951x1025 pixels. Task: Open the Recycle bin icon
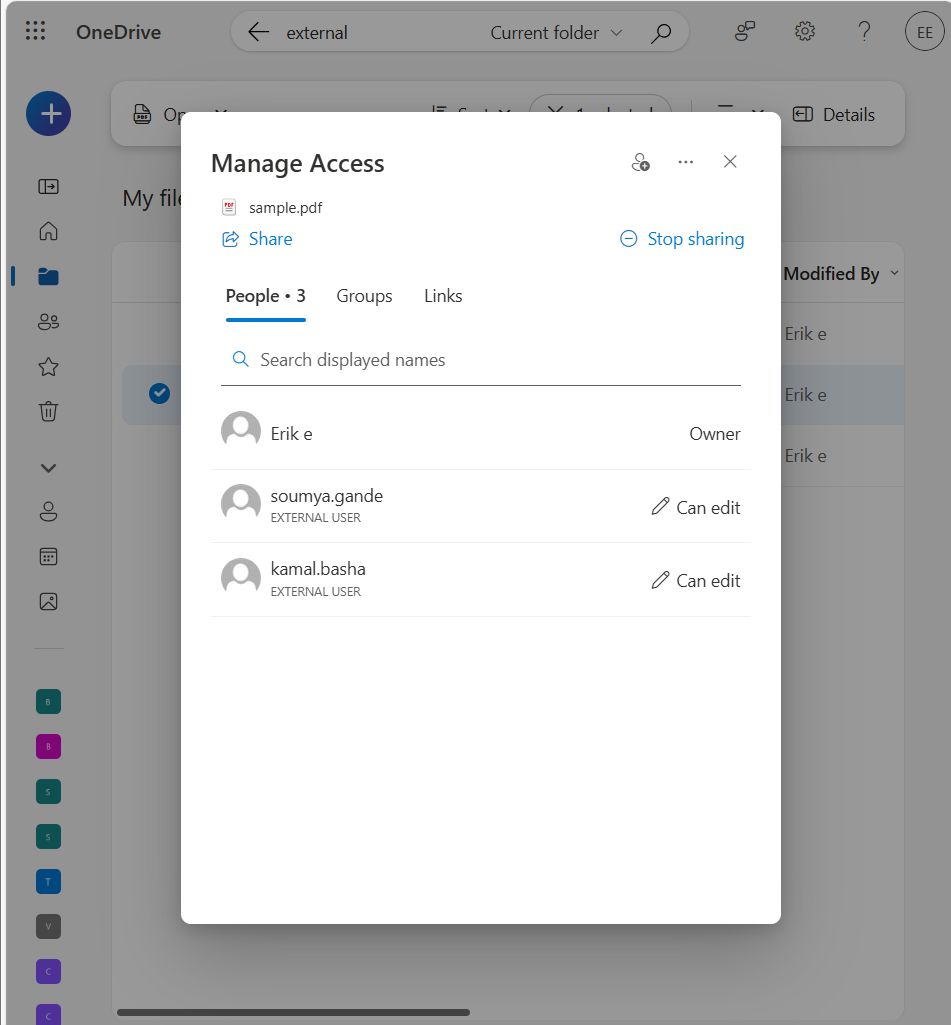tap(47, 411)
